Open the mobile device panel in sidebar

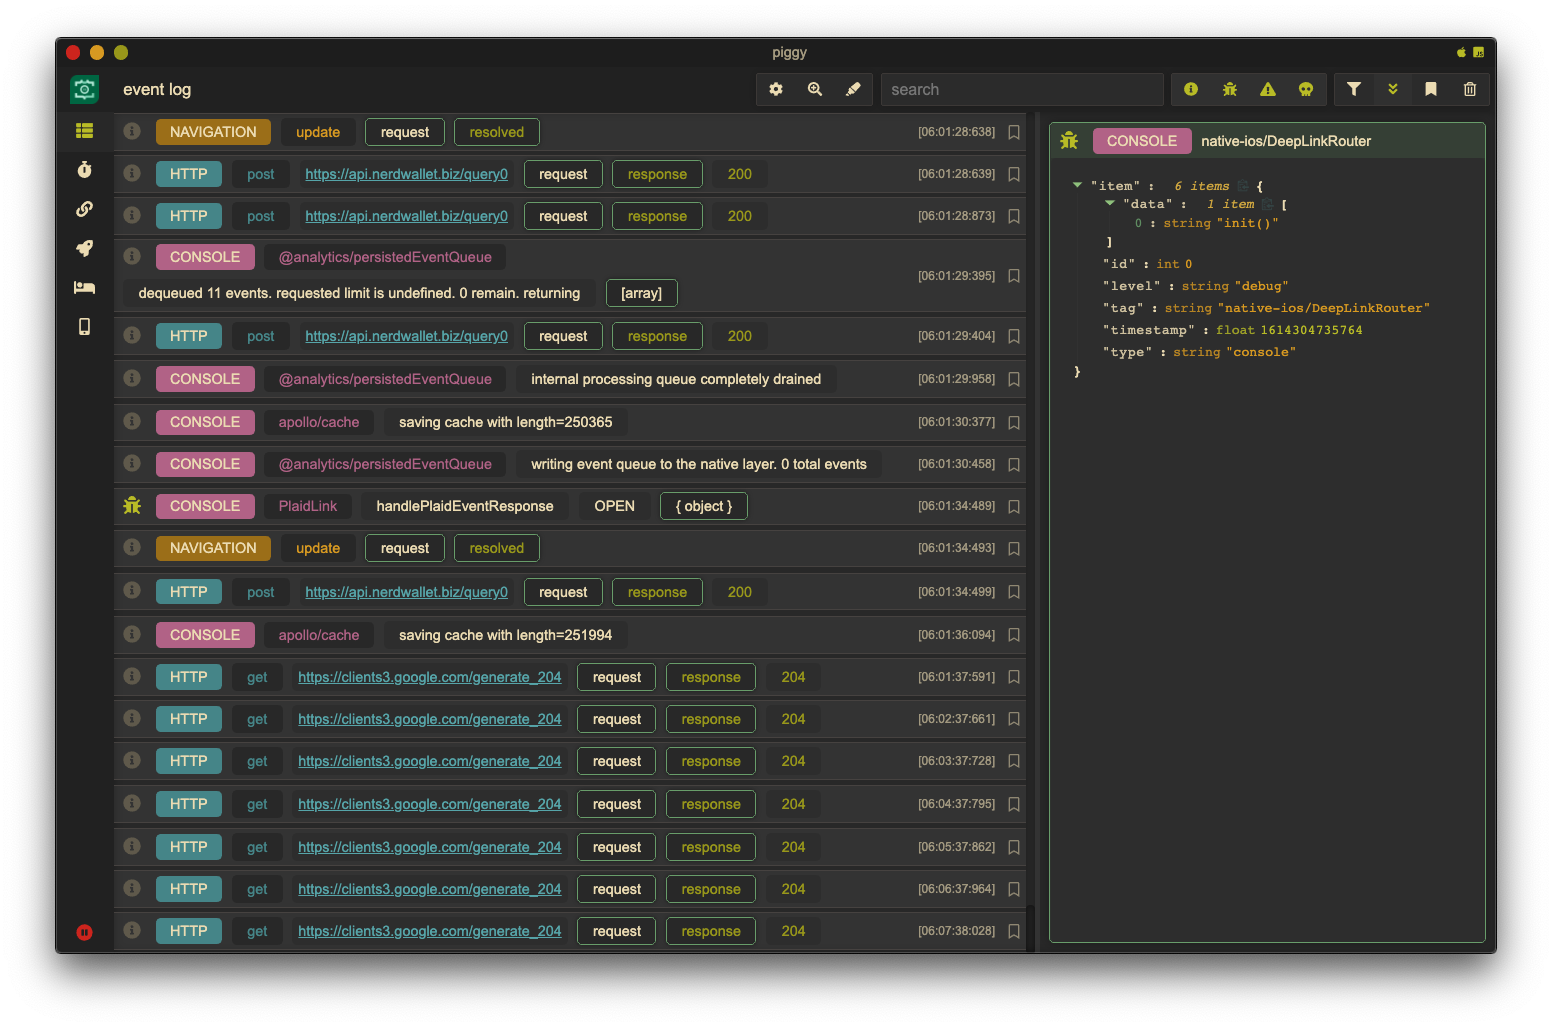coord(85,327)
